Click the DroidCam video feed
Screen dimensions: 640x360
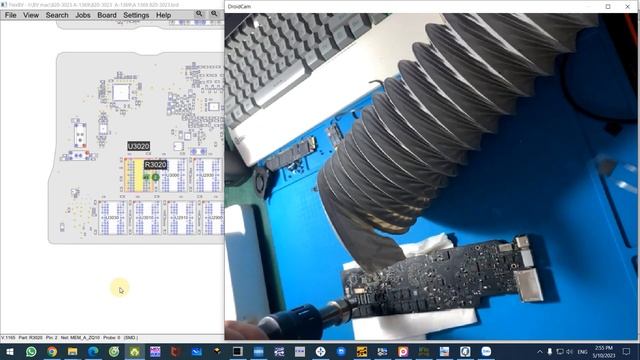431,176
